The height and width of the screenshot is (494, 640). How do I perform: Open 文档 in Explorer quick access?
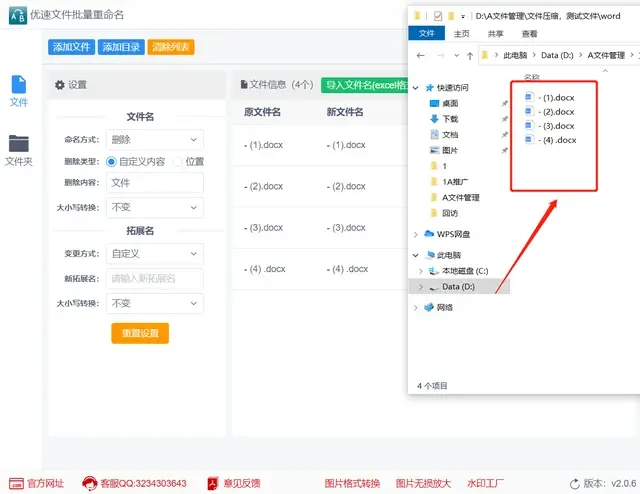(x=449, y=134)
